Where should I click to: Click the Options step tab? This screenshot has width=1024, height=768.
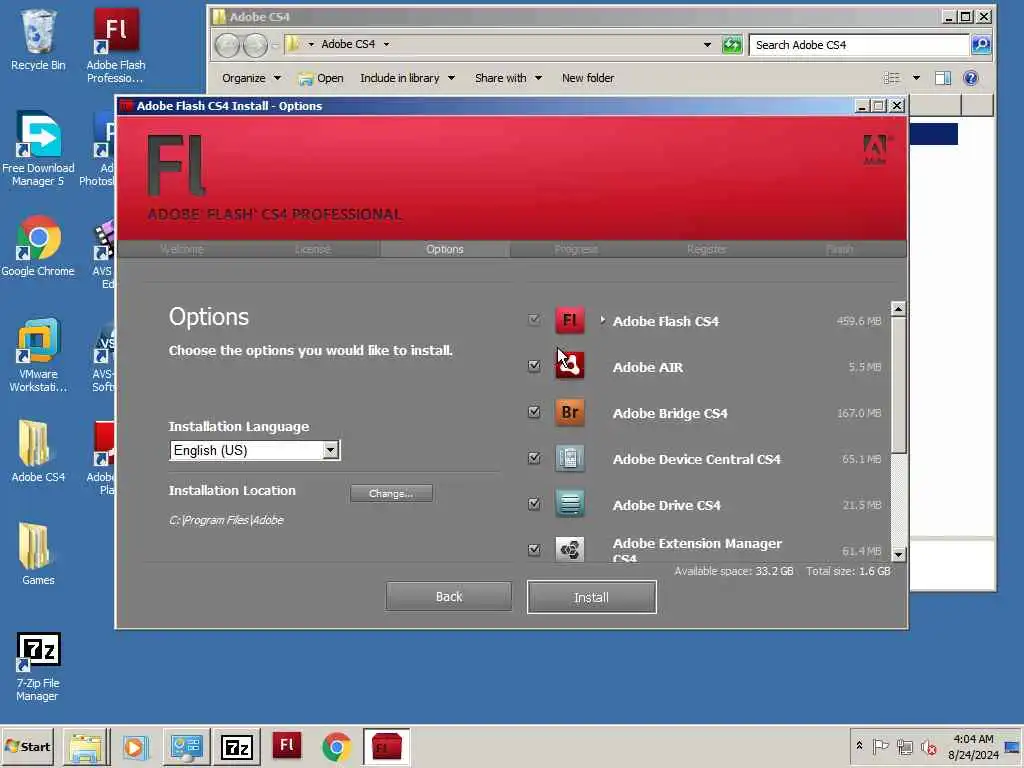(x=445, y=249)
